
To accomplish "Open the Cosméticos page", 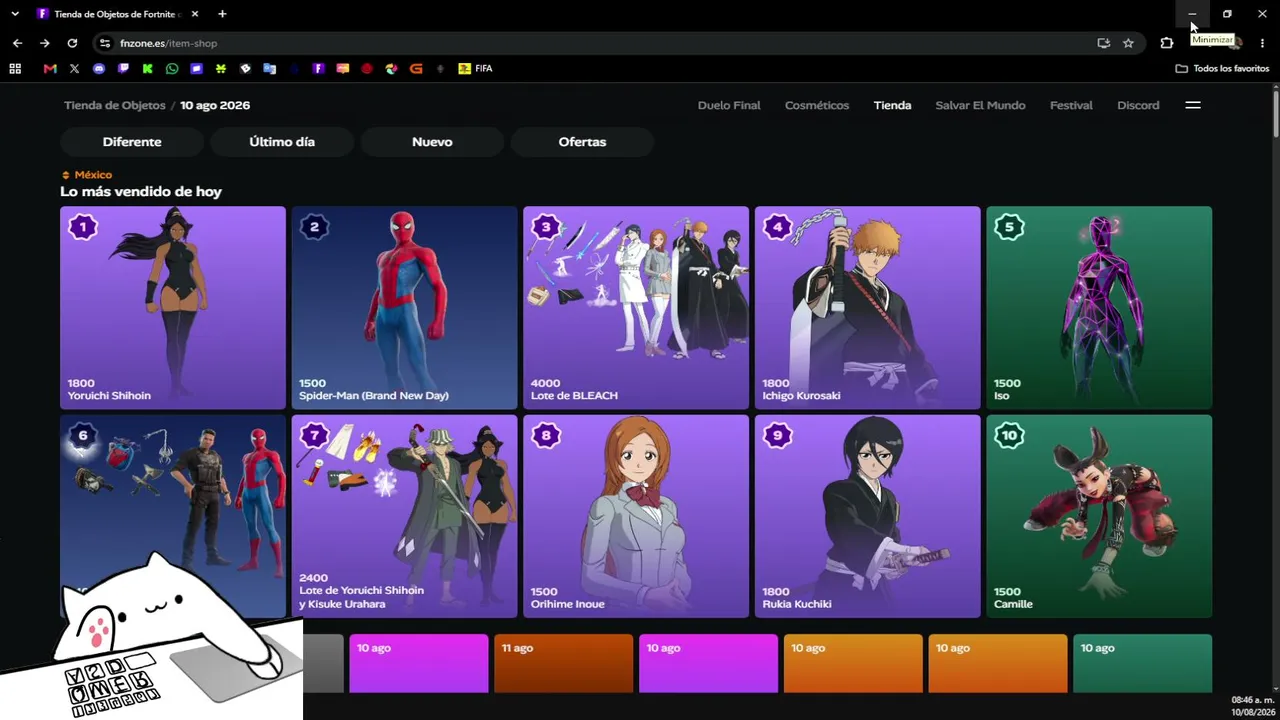I will click(817, 105).
